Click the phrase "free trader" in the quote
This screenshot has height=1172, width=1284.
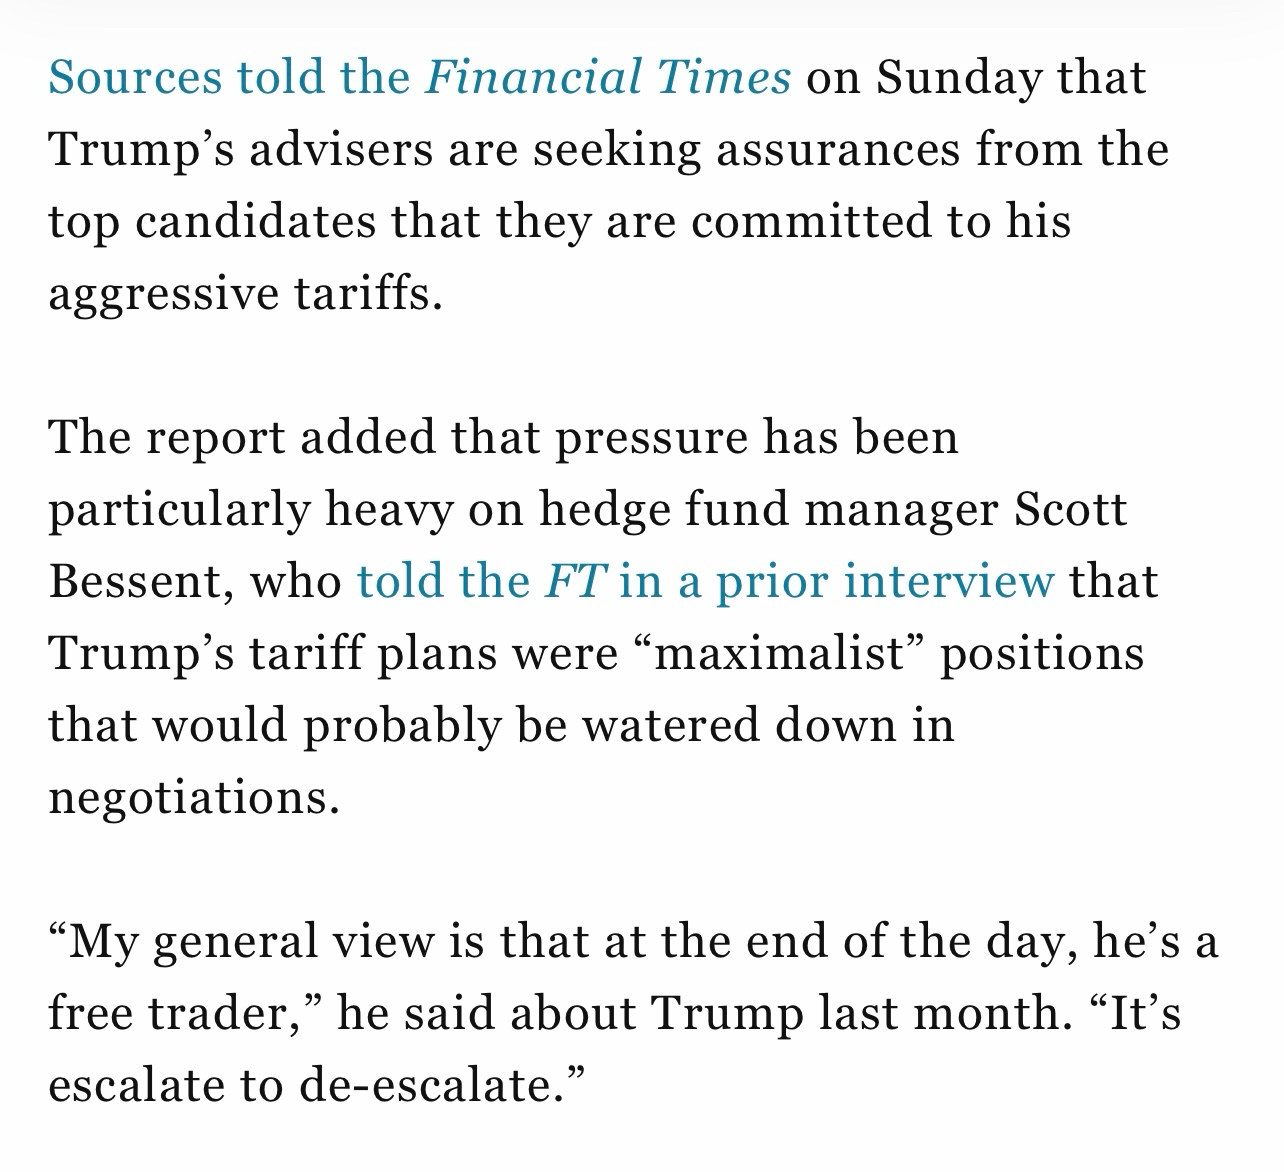pos(184,1013)
